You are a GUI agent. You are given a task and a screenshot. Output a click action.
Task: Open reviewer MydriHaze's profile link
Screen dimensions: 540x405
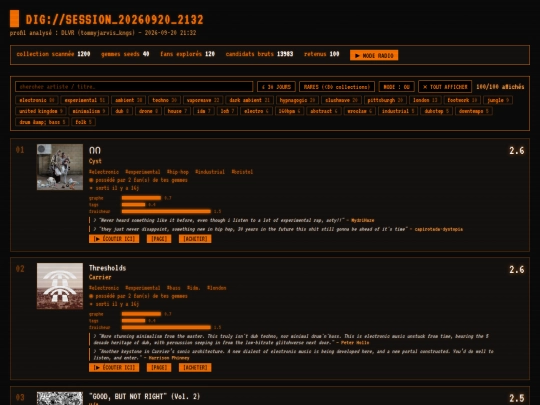(x=362, y=220)
